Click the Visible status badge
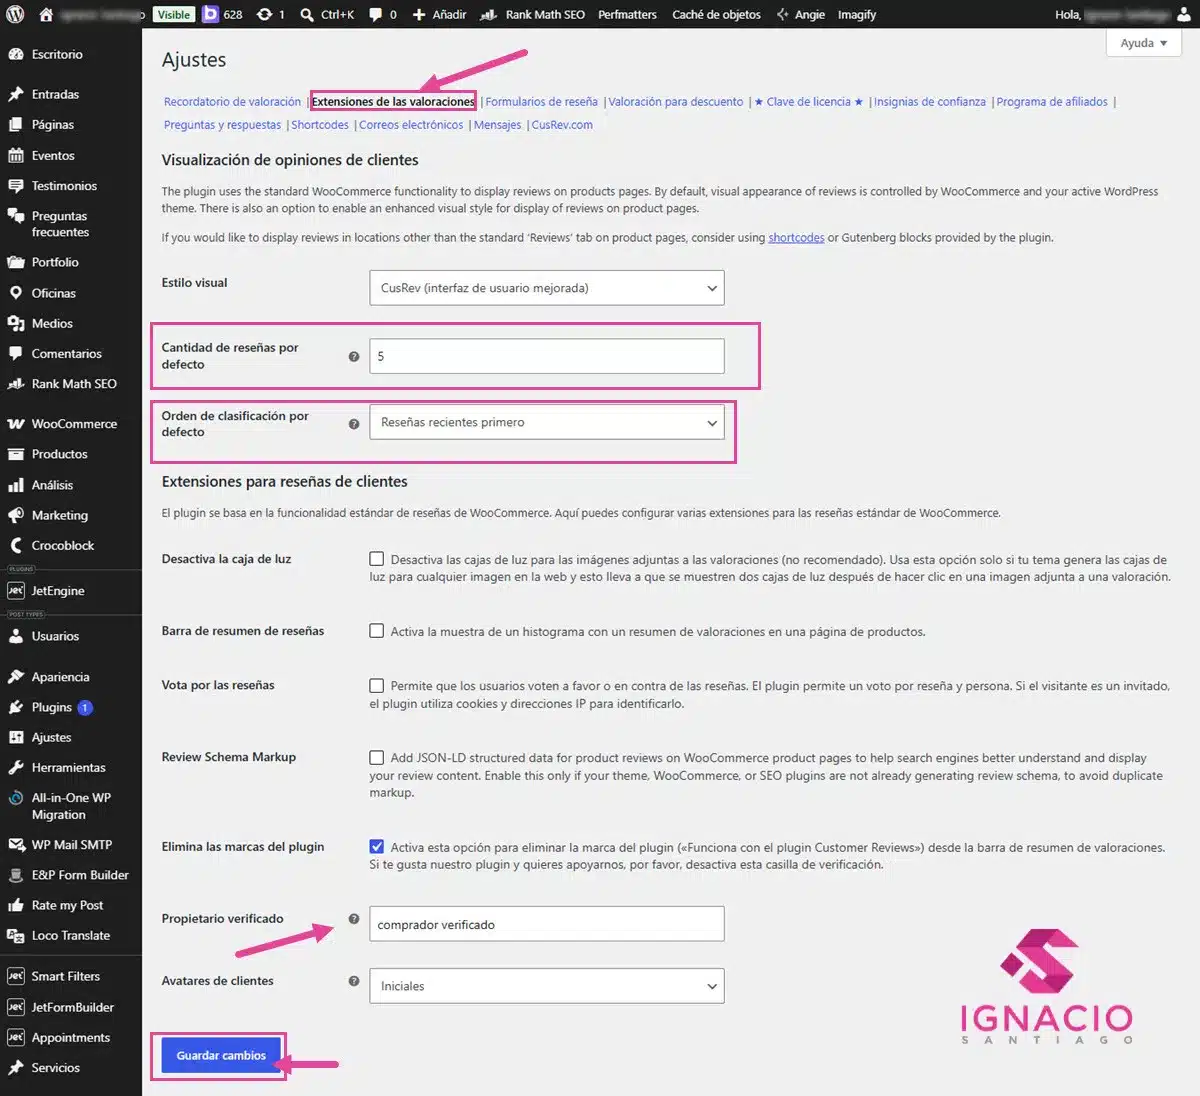The width and height of the screenshot is (1200, 1096). [x=173, y=14]
